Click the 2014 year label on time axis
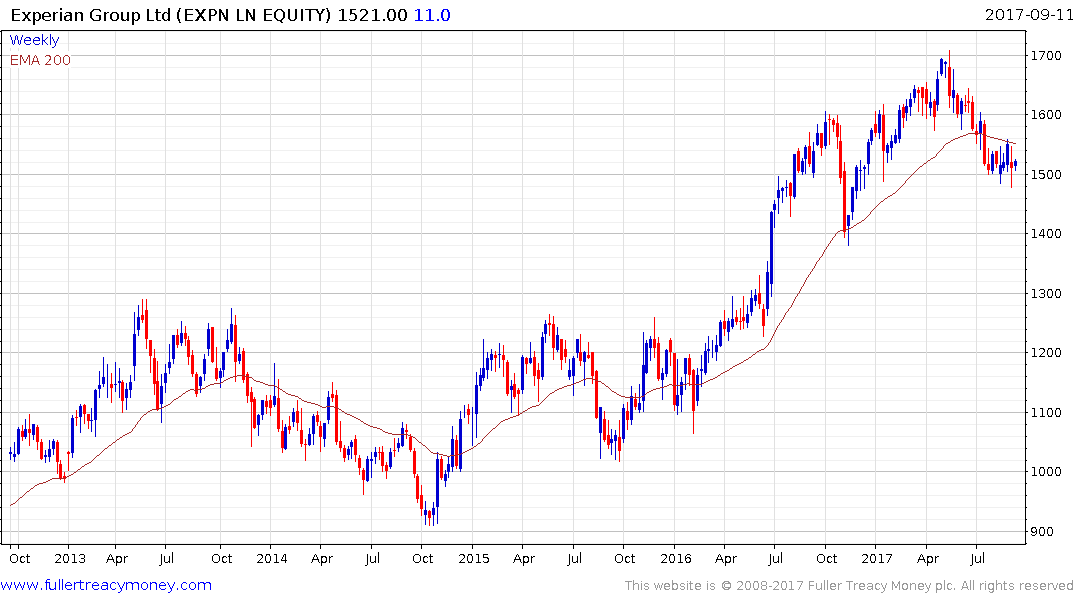 click(x=271, y=558)
